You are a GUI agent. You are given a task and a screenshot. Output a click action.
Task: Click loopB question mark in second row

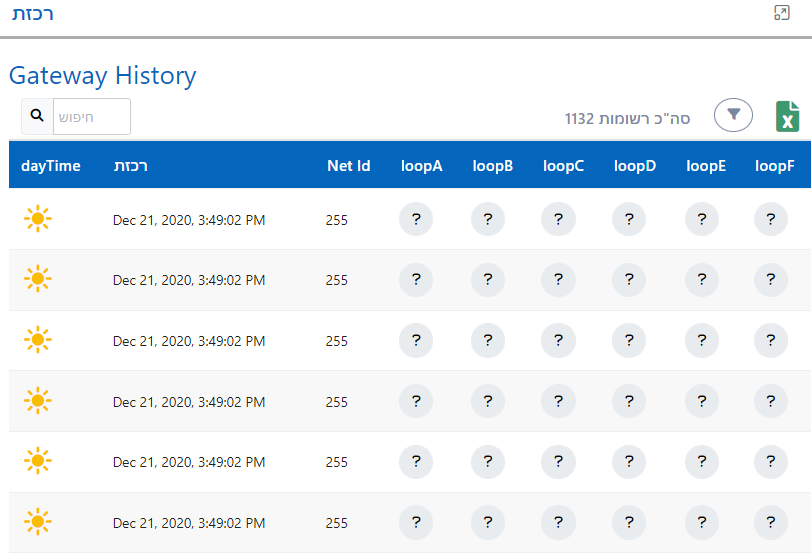coord(487,280)
